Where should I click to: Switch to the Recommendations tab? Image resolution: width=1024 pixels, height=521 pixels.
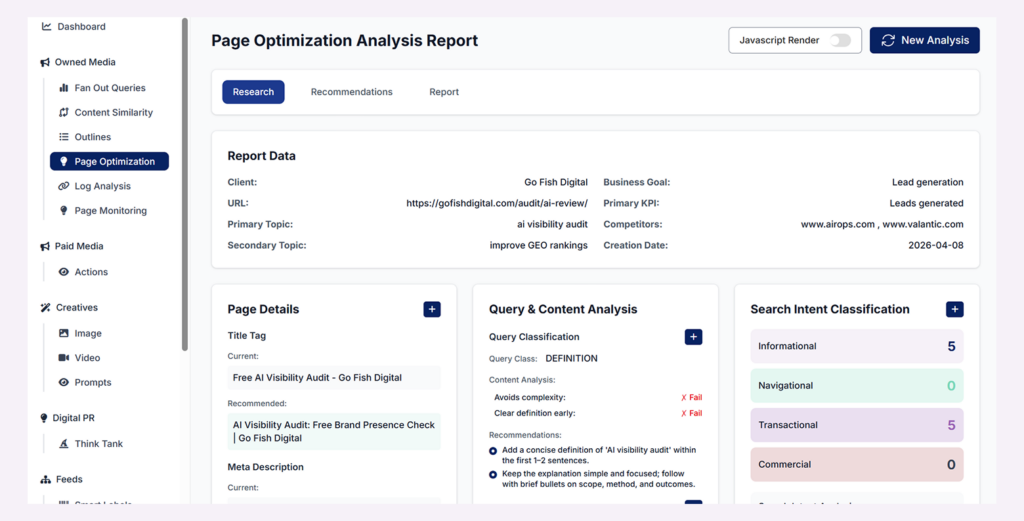click(351, 92)
